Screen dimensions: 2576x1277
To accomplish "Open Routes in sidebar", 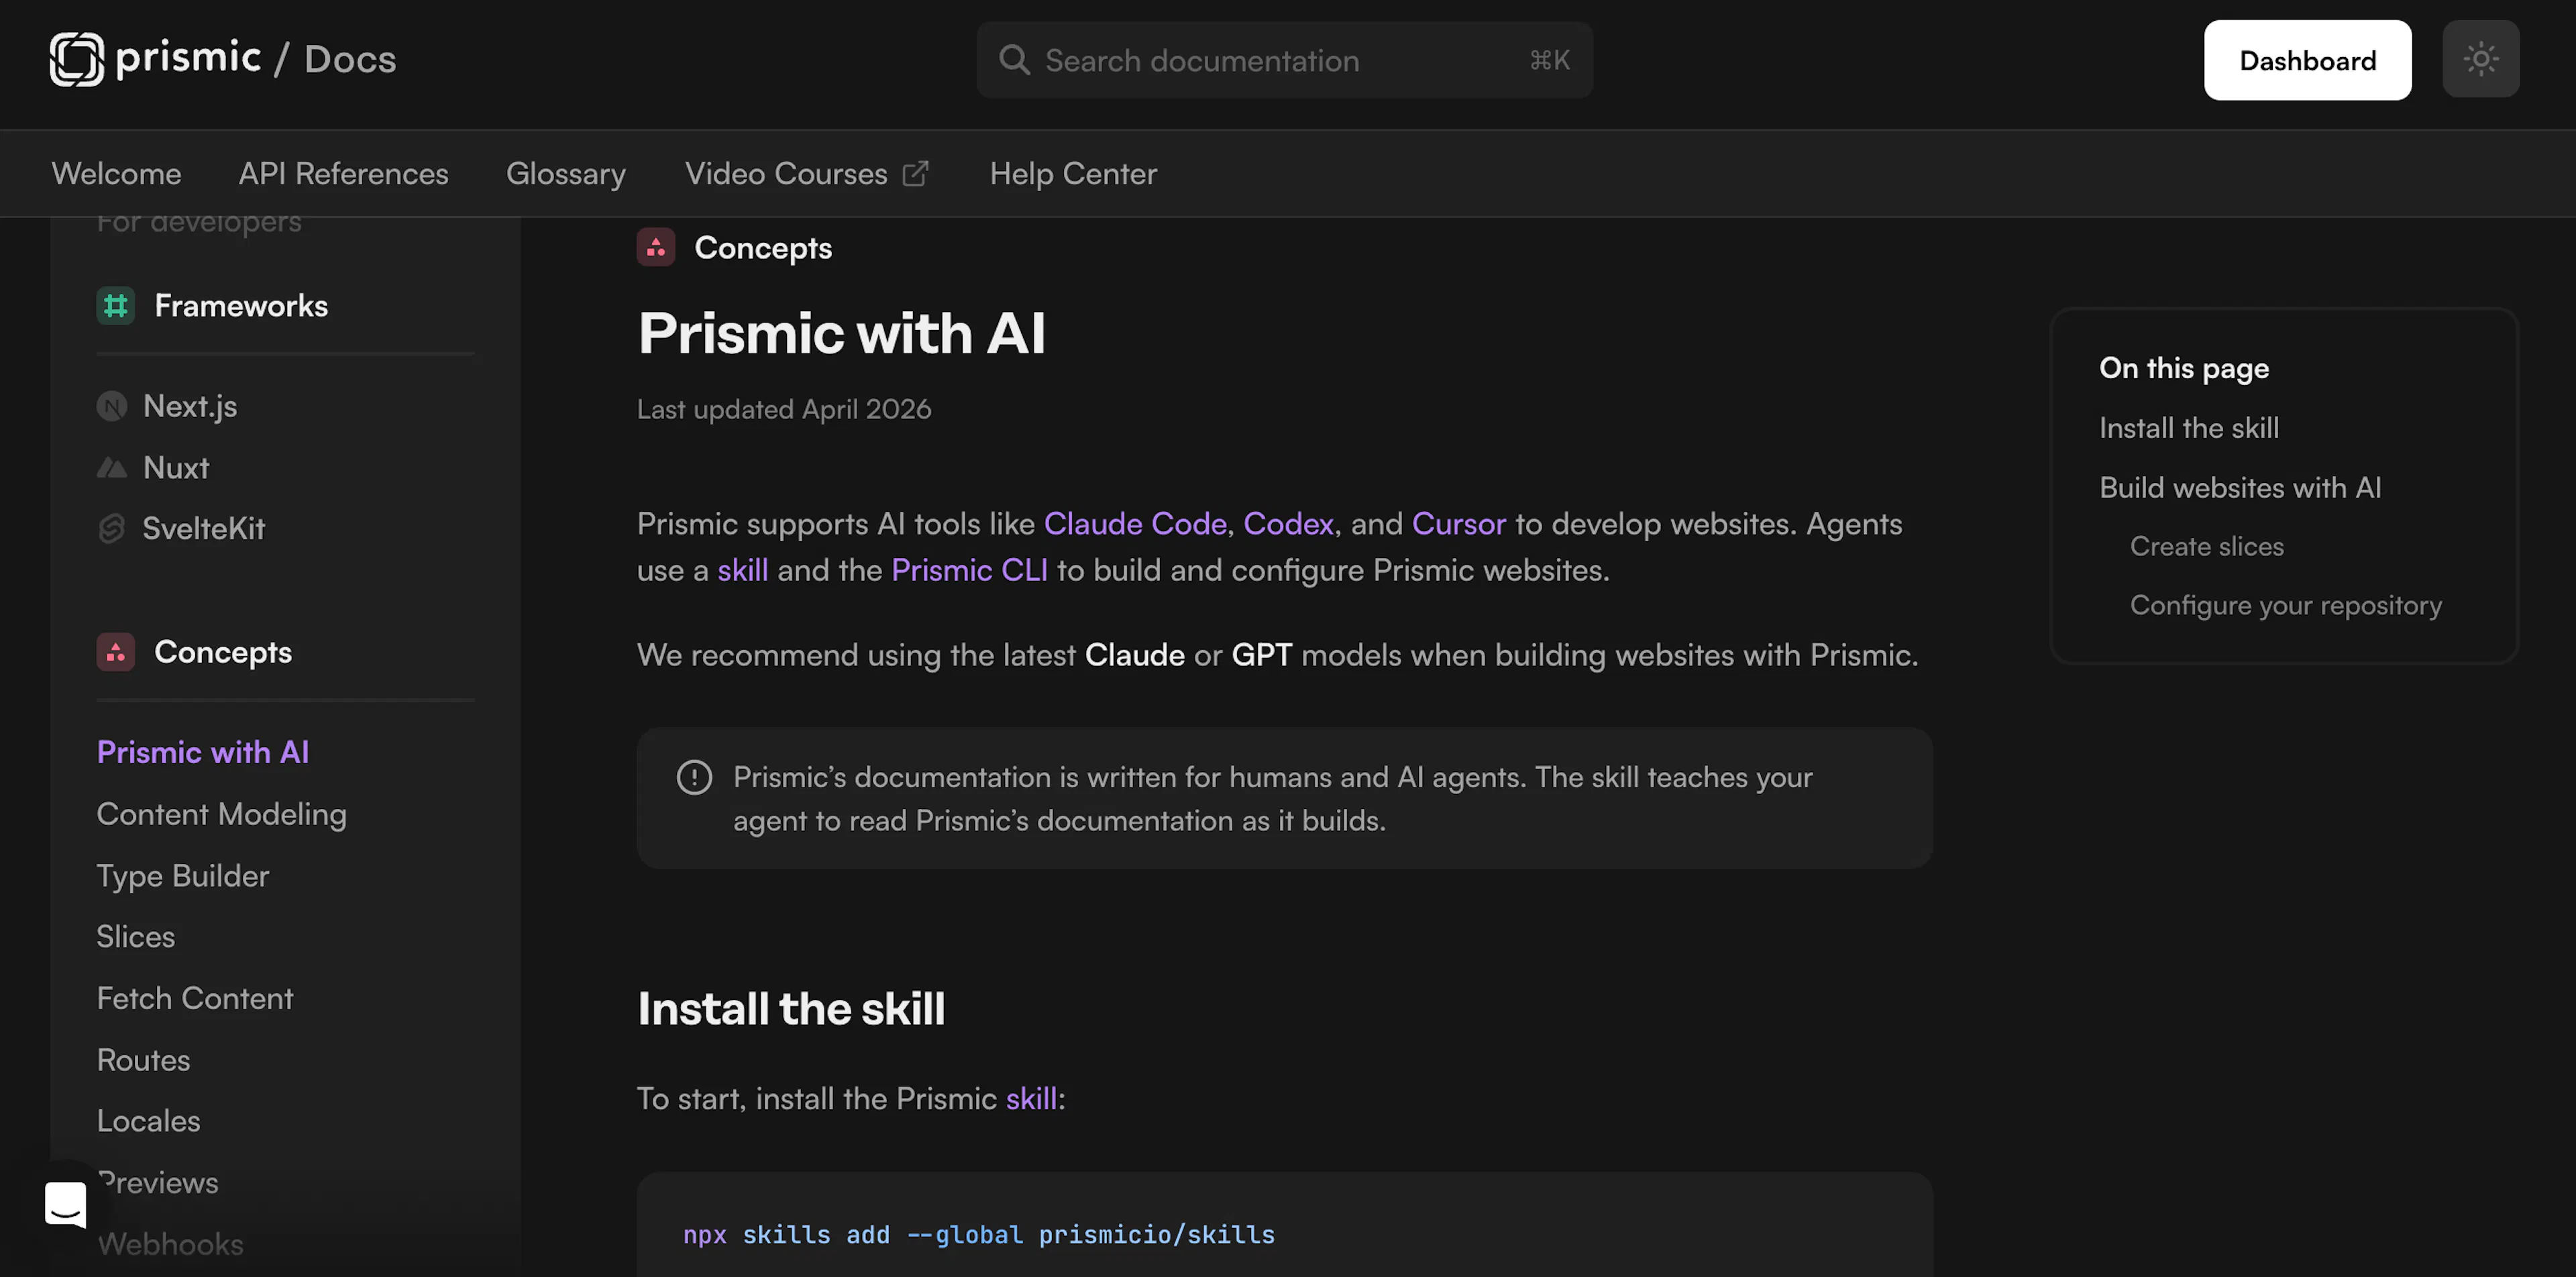I will 144,1061.
